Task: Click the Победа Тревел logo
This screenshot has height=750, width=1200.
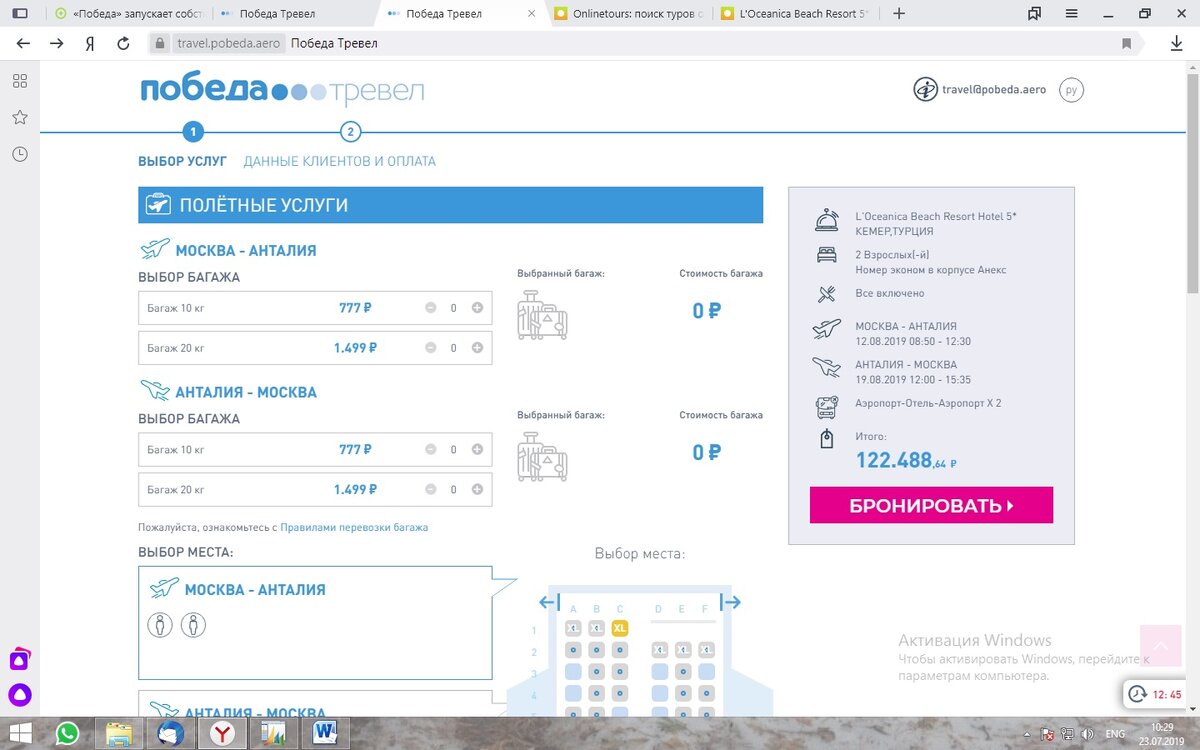Action: 282,90
